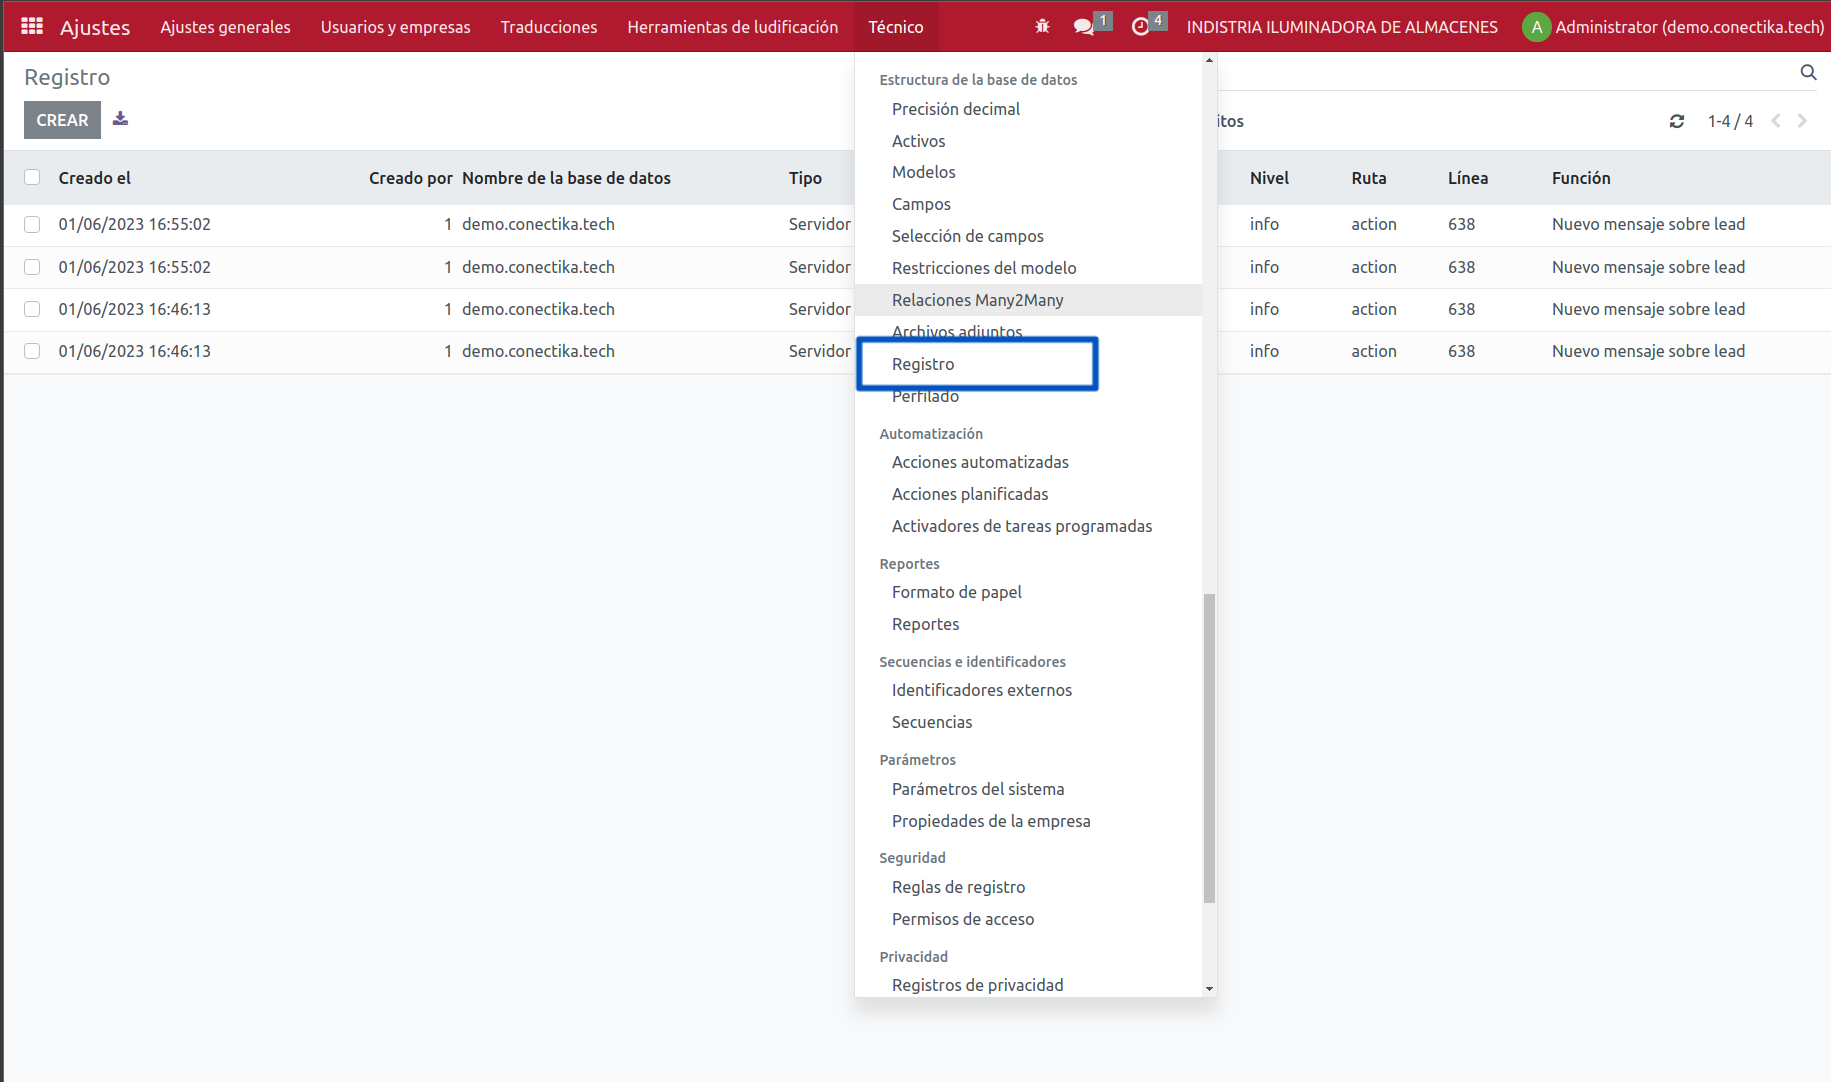The height and width of the screenshot is (1082, 1831).
Task: Open the apps grid home menu
Action: point(32,26)
